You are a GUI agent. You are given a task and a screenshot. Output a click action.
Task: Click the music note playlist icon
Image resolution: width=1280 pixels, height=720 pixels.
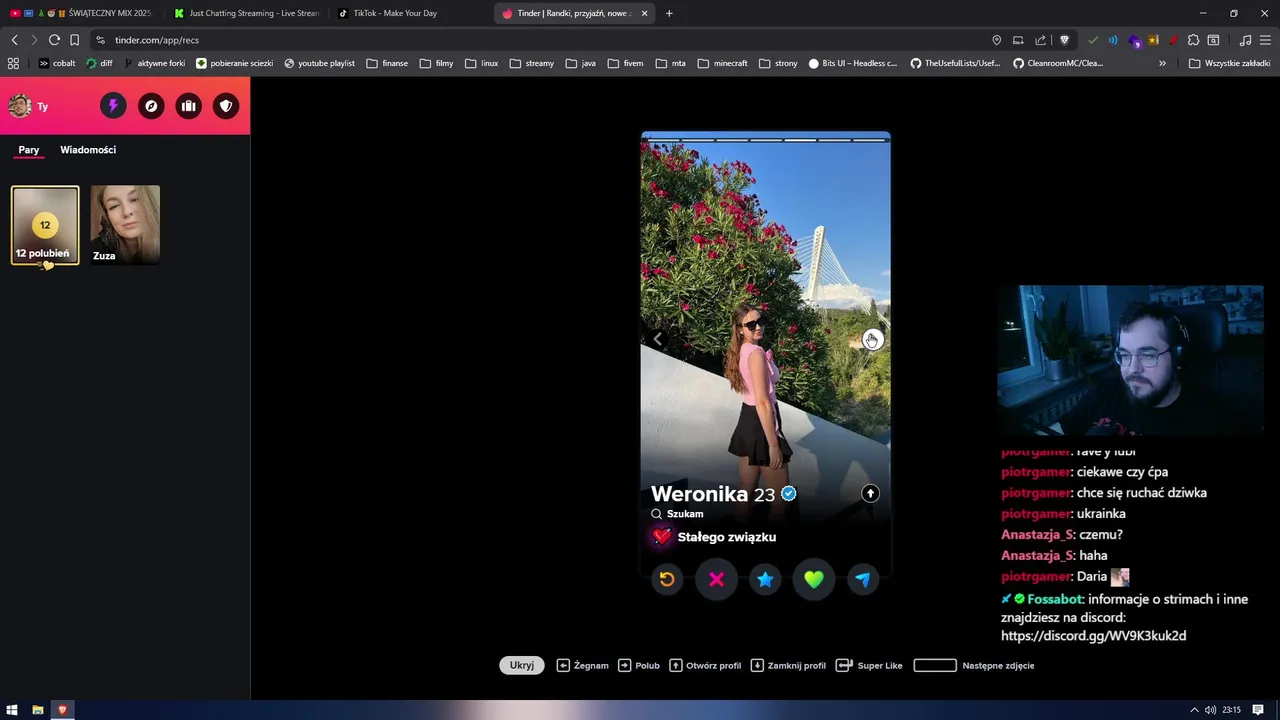click(1245, 40)
